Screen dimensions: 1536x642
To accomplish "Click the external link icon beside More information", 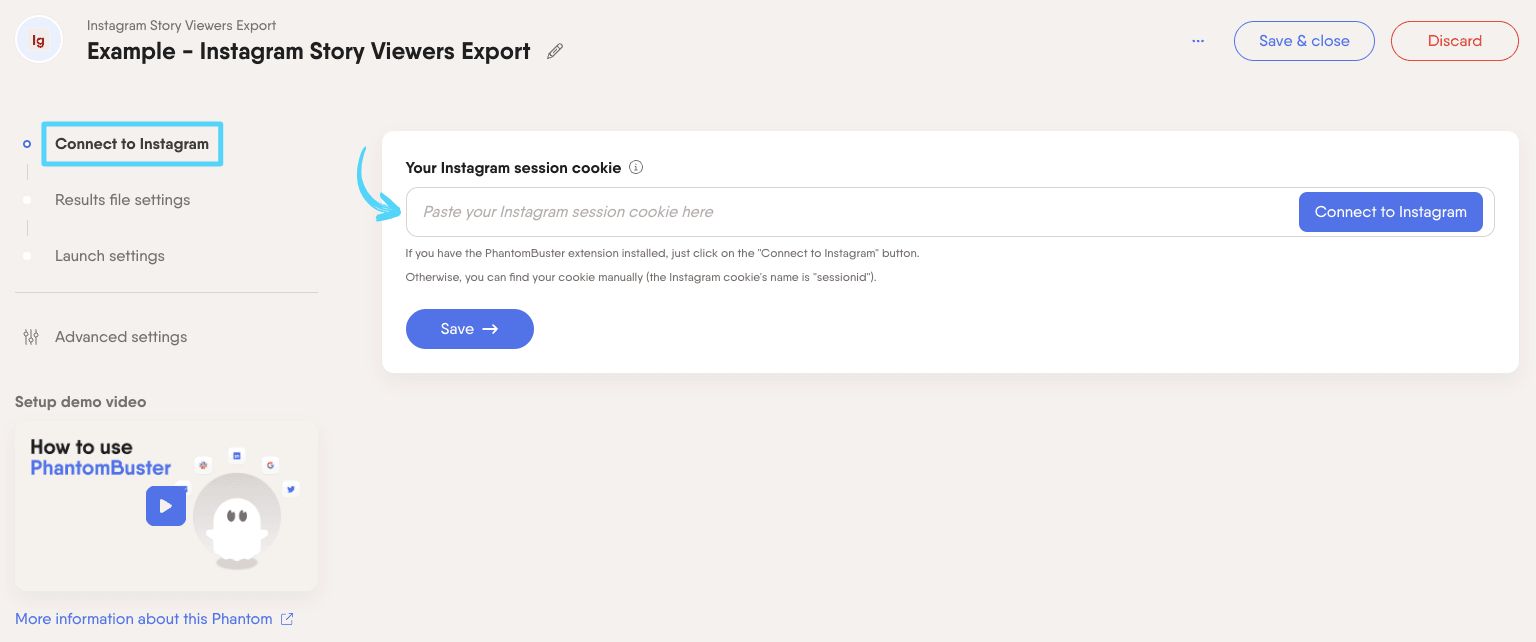I will (x=287, y=619).
